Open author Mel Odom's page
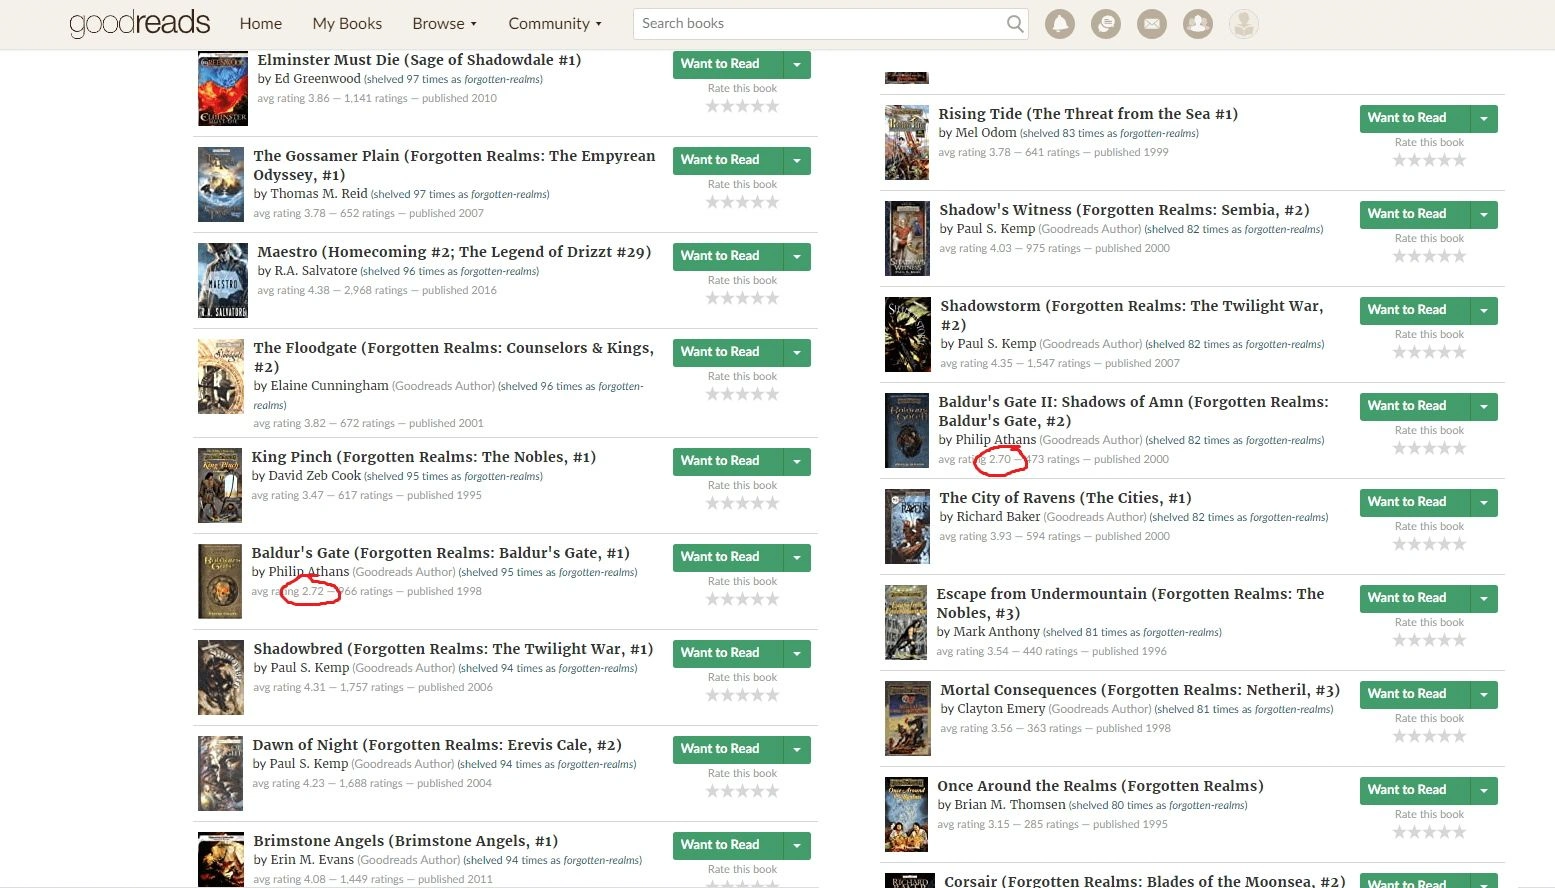Image resolution: width=1555 pixels, height=888 pixels. (x=986, y=133)
